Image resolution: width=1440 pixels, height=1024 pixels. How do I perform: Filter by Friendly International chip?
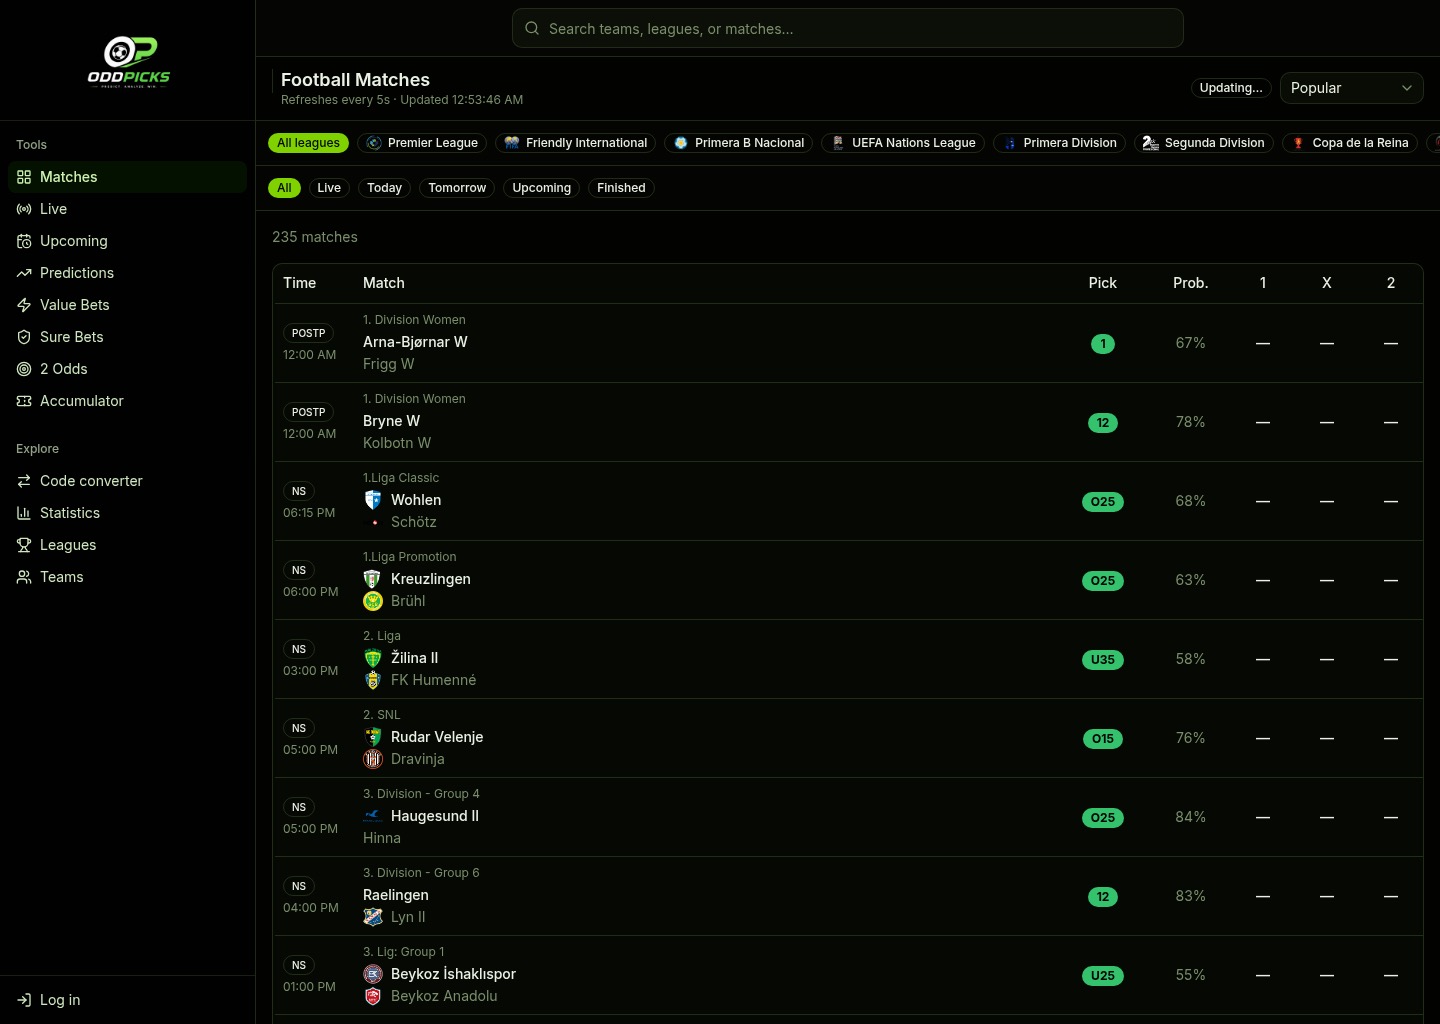click(575, 143)
